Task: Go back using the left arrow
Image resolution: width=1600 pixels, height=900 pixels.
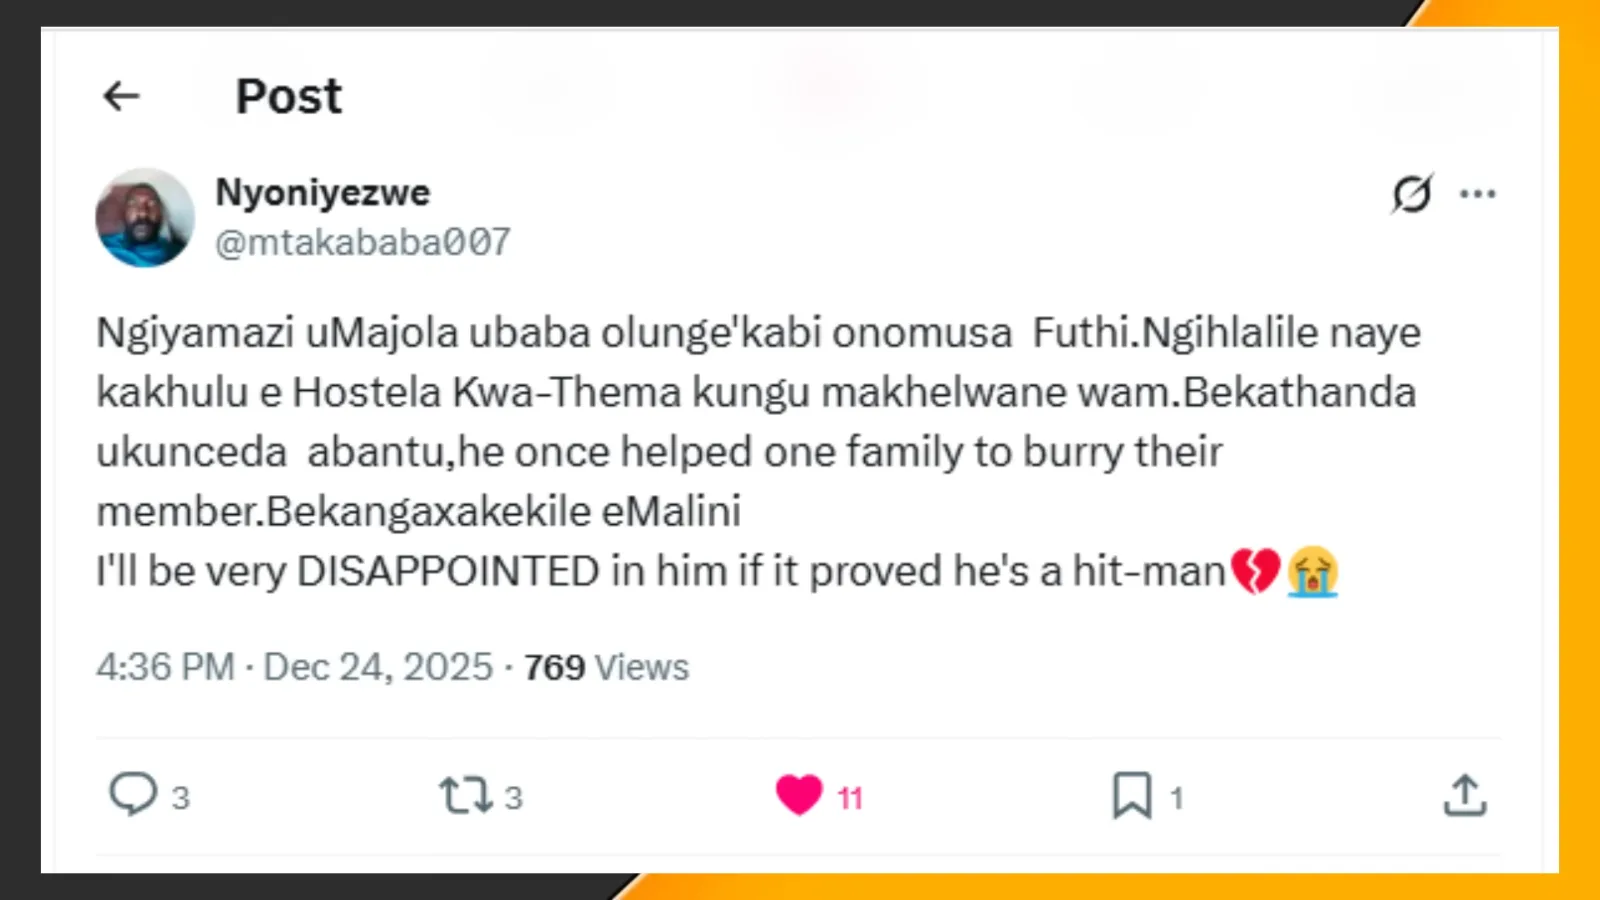Action: pyautogui.click(x=122, y=96)
